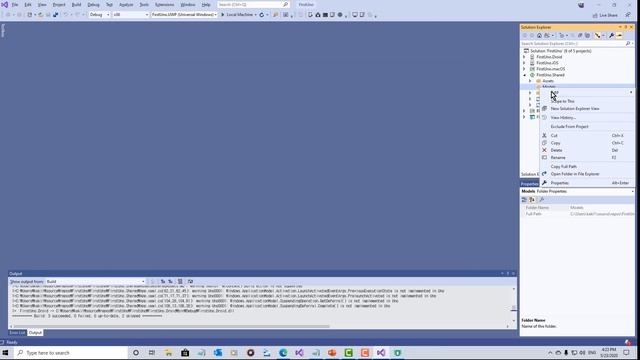The image size is (640, 360).
Task: Click the Save All toolbar icon
Action: (x=55, y=15)
